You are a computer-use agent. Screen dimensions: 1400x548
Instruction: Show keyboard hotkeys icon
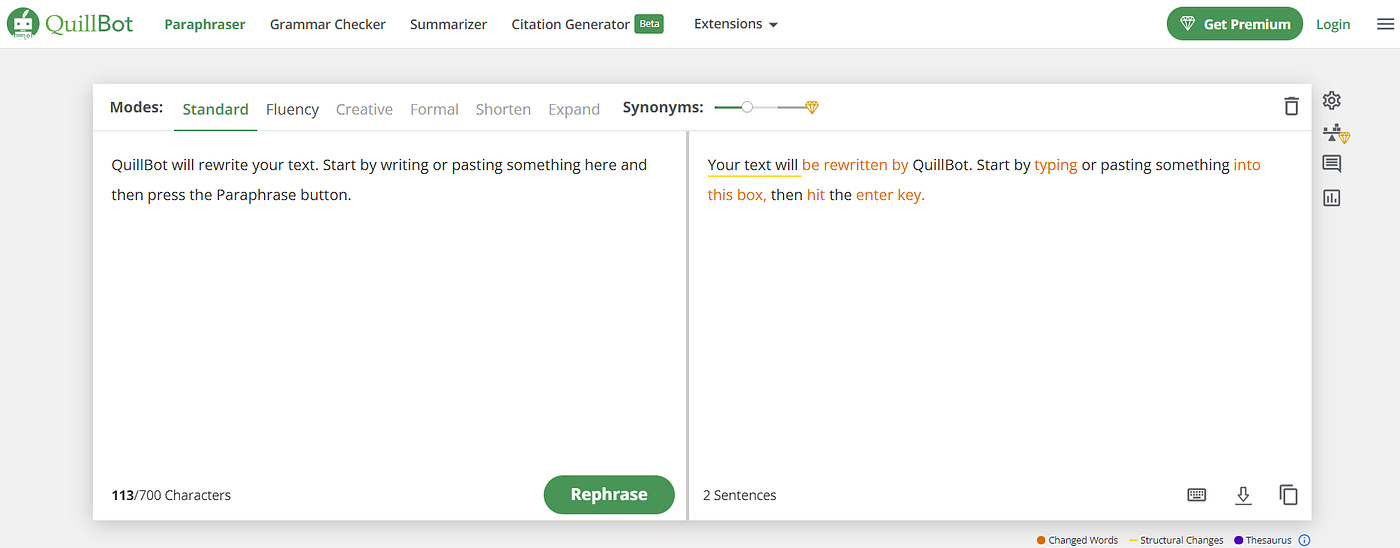(1196, 495)
